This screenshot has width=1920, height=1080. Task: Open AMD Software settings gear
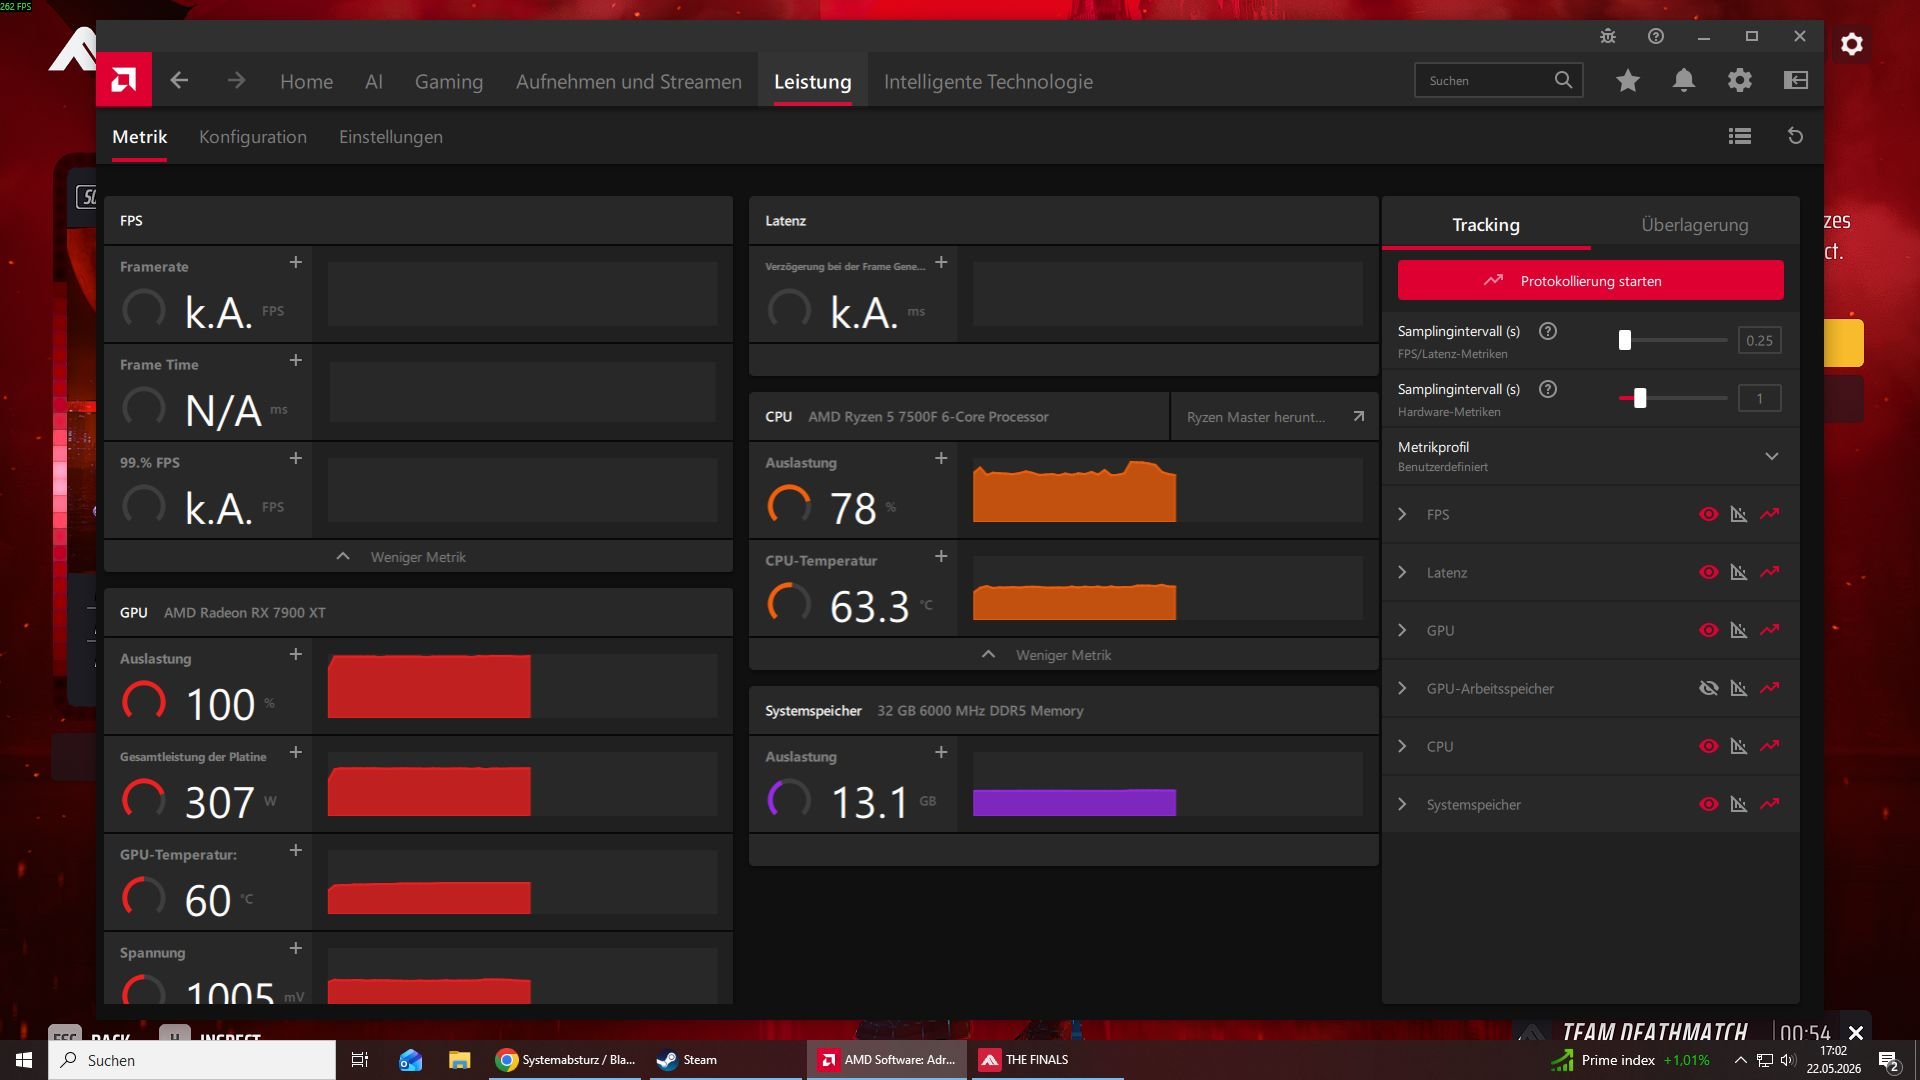[1740, 80]
